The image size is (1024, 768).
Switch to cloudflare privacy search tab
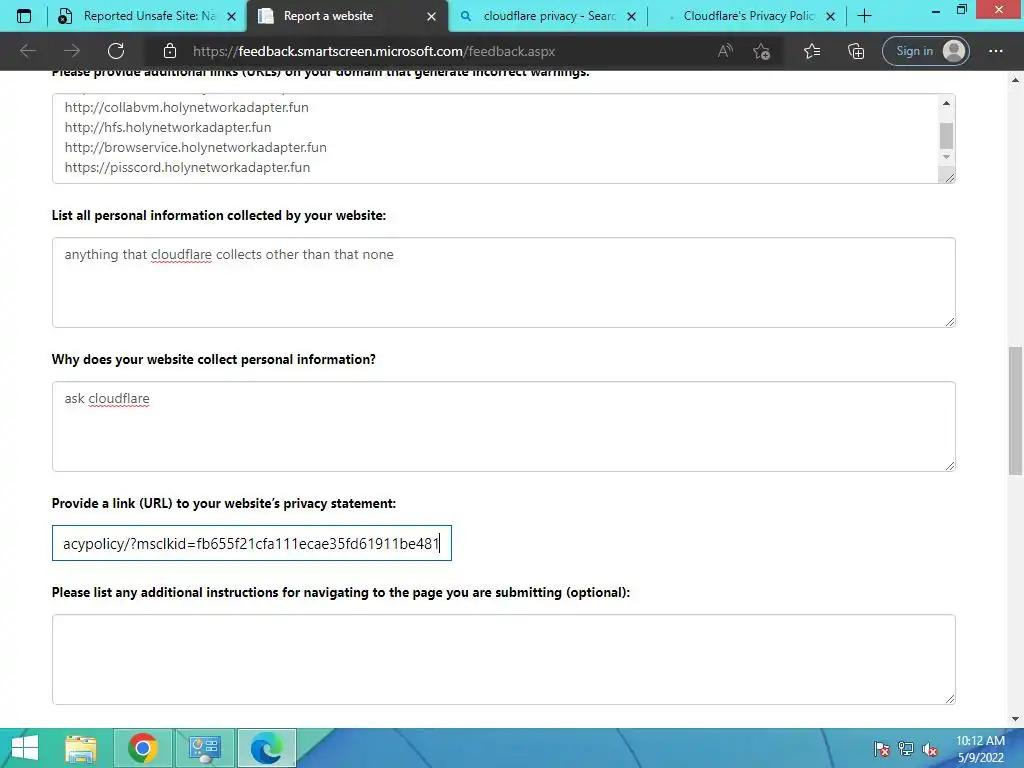pos(547,16)
